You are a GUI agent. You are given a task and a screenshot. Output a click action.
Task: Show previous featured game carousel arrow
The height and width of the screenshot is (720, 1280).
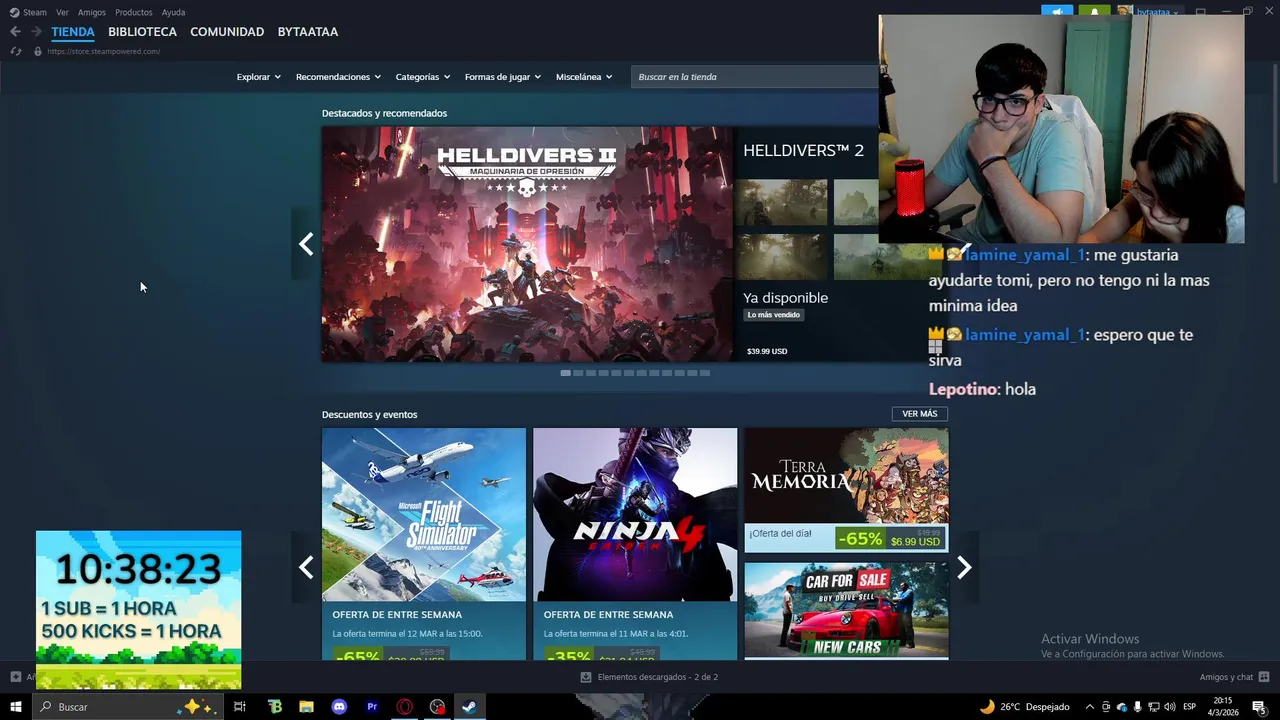pyautogui.click(x=306, y=244)
